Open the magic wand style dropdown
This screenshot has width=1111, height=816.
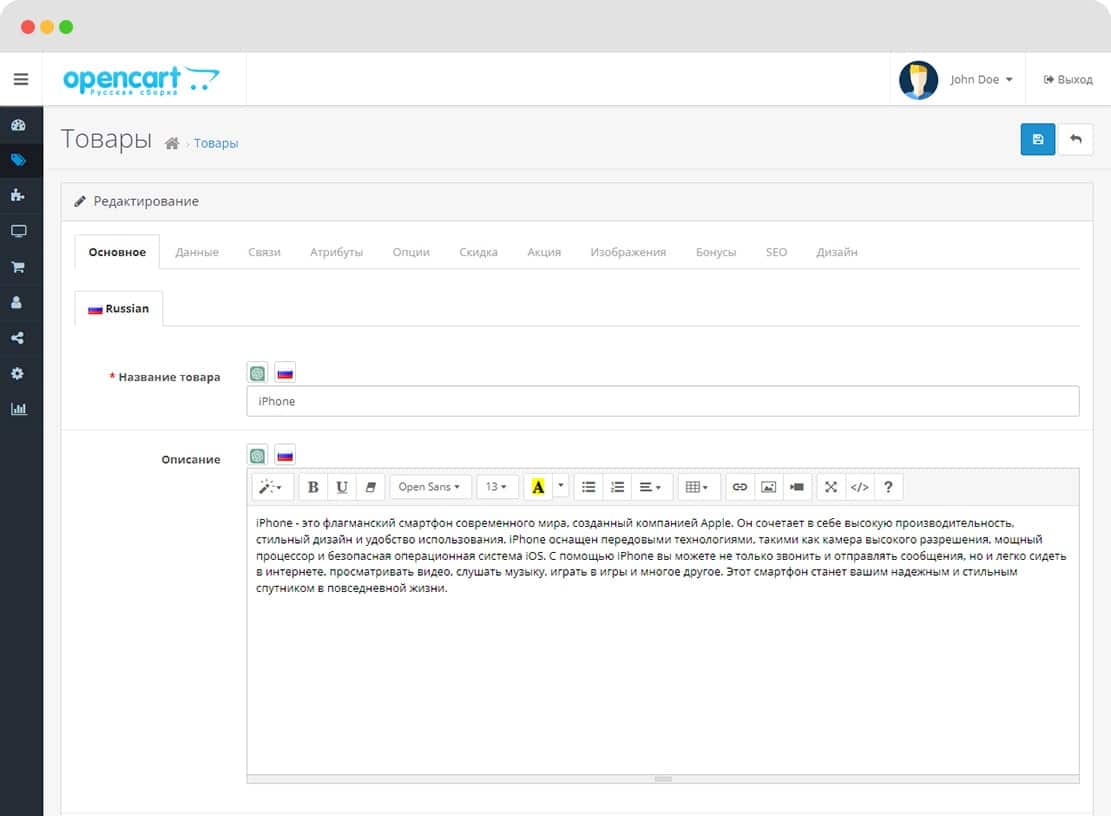point(271,487)
